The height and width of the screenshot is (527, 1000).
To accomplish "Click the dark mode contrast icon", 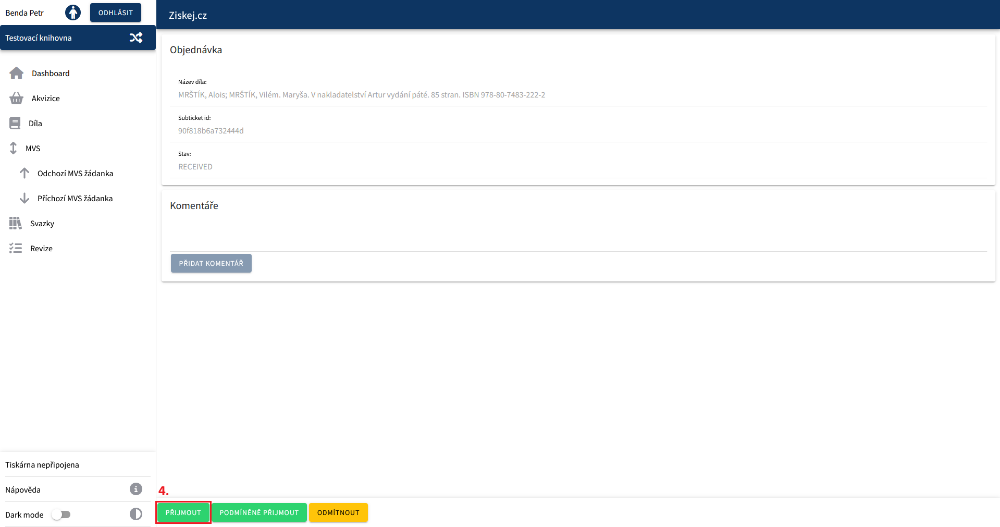I will (x=136, y=514).
